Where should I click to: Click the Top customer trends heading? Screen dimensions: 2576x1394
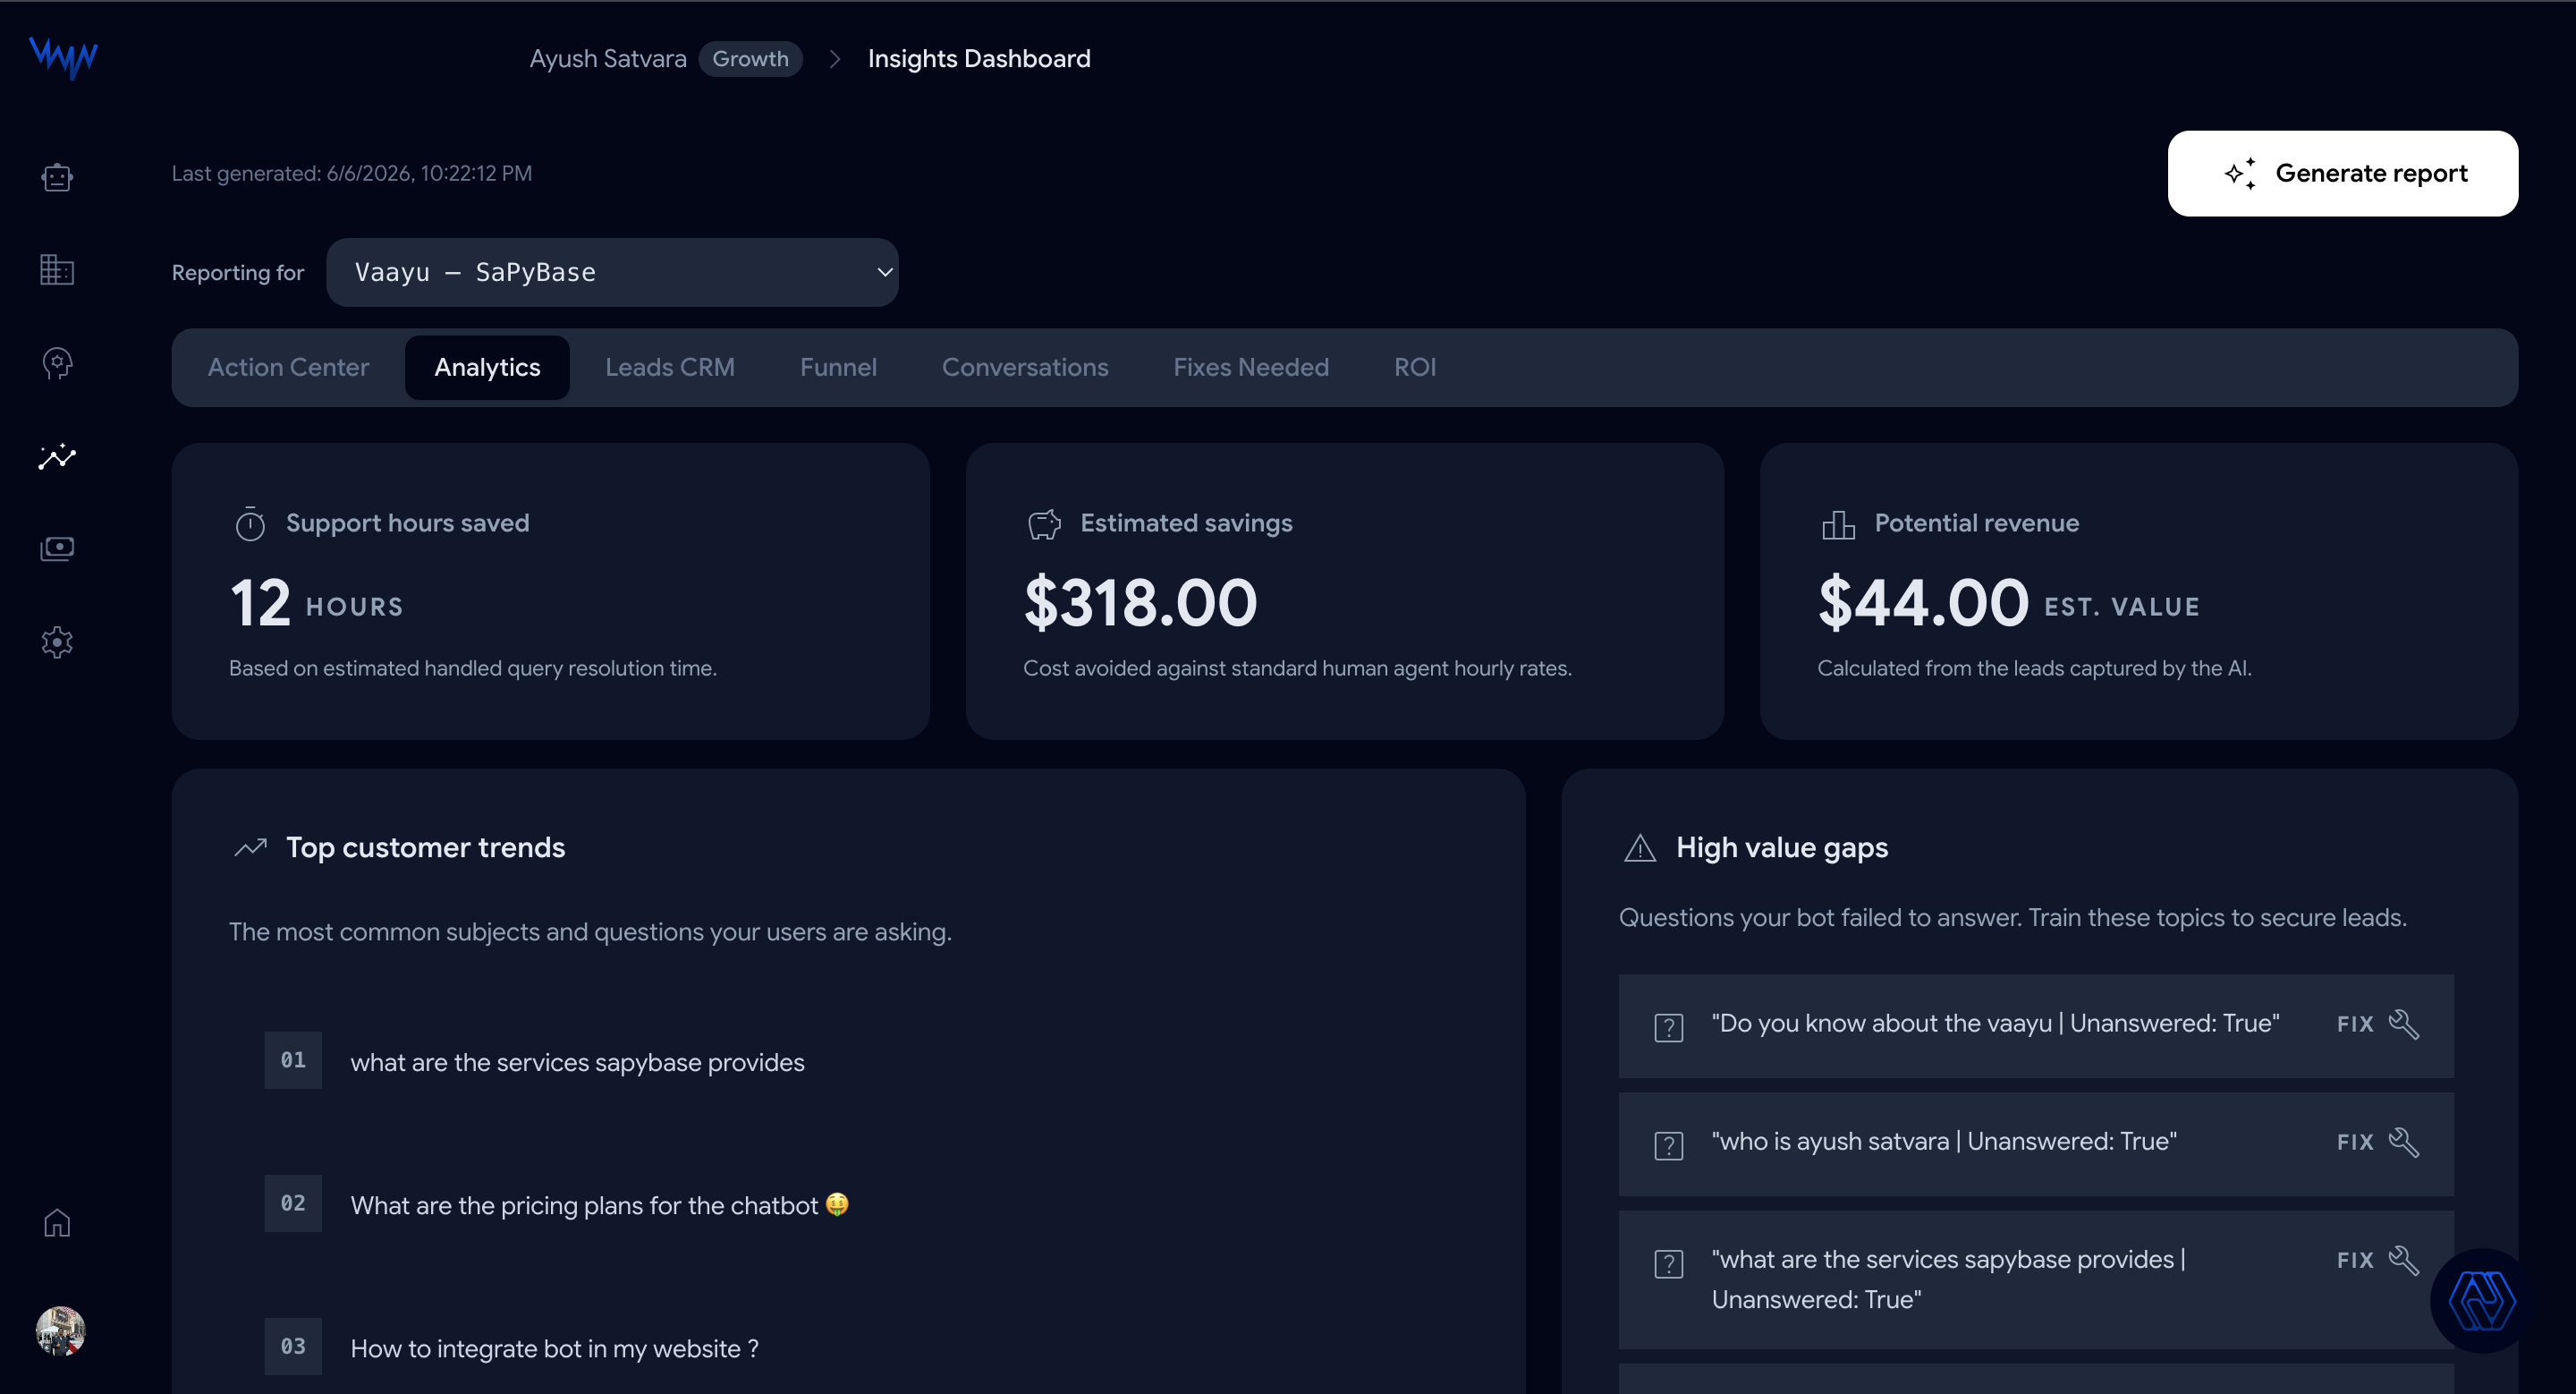point(425,847)
